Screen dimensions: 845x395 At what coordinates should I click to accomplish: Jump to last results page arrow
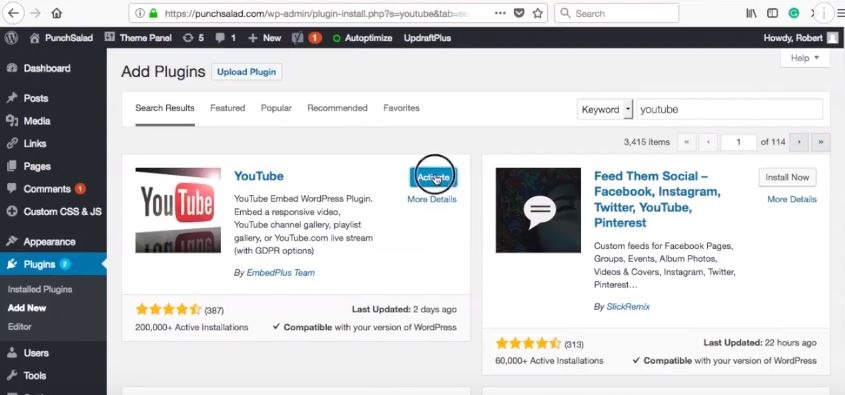821,142
